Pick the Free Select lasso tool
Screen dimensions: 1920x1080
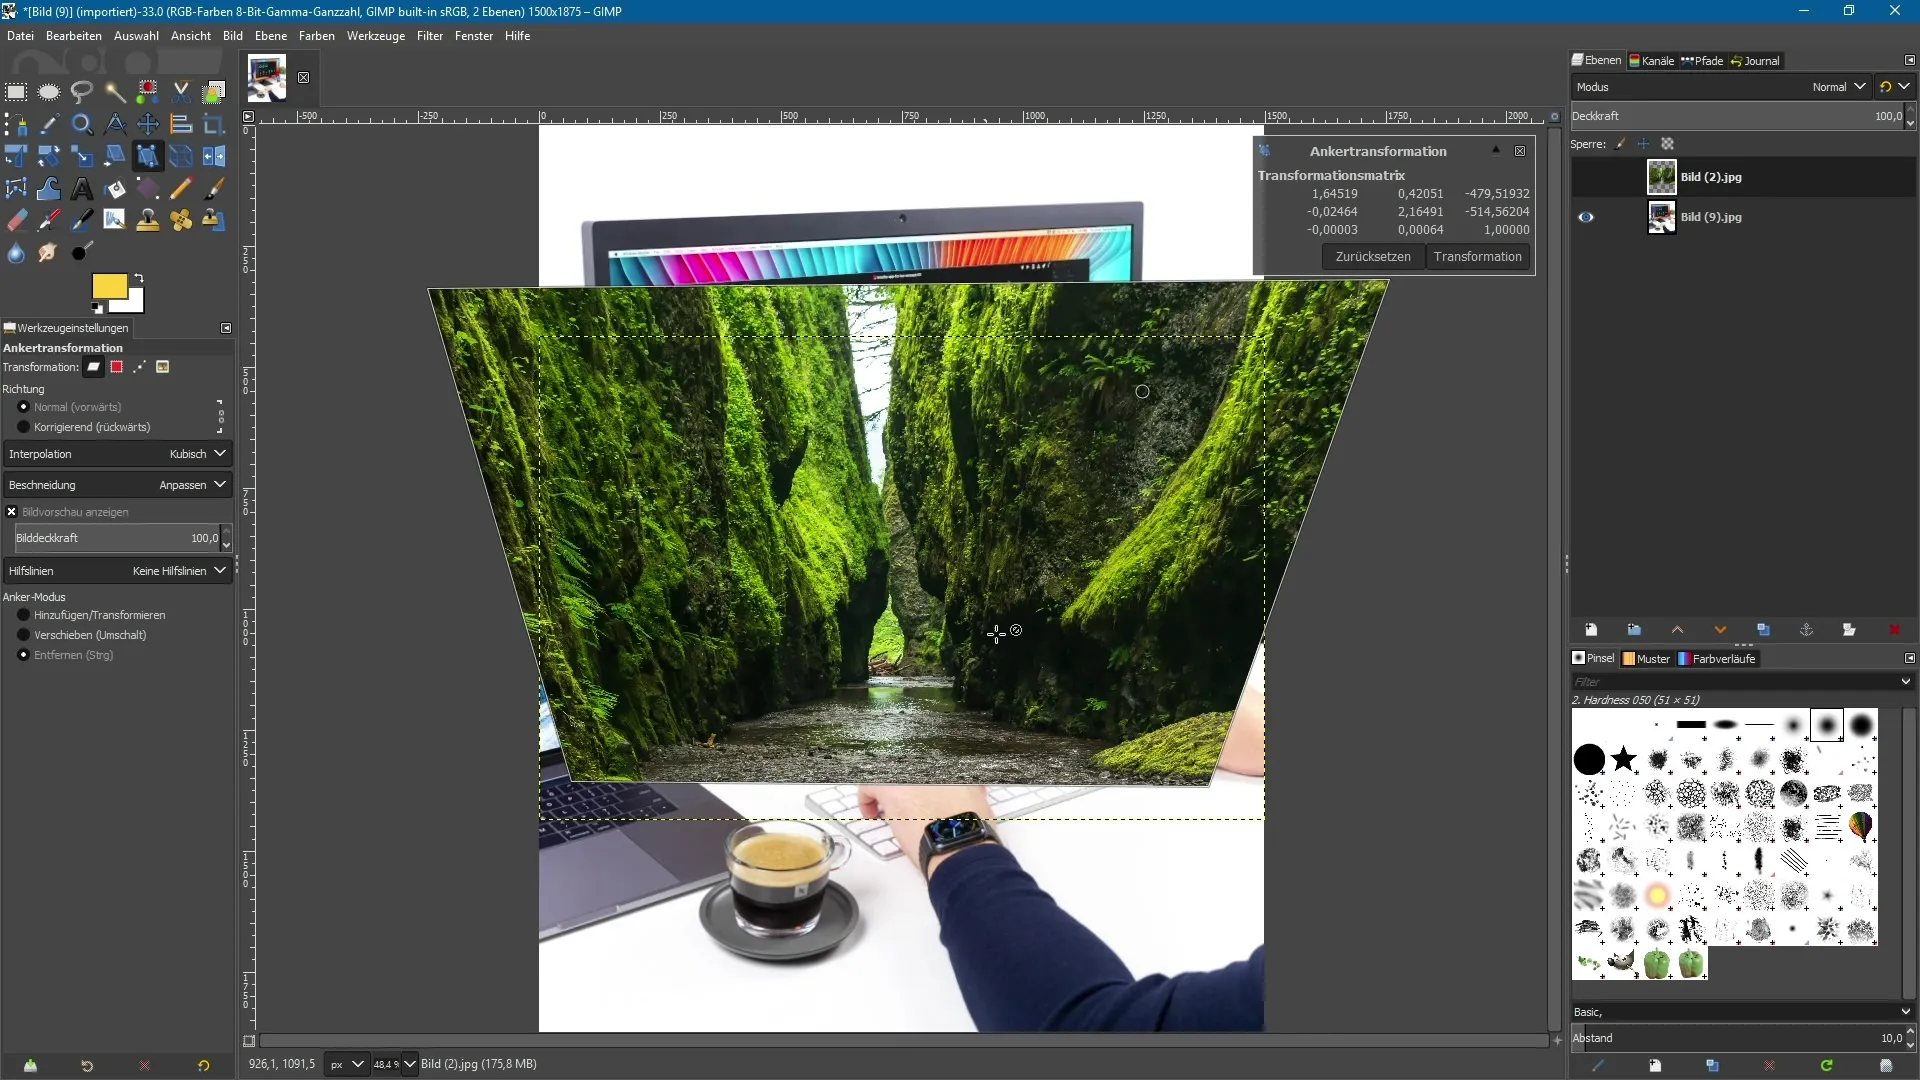point(82,93)
